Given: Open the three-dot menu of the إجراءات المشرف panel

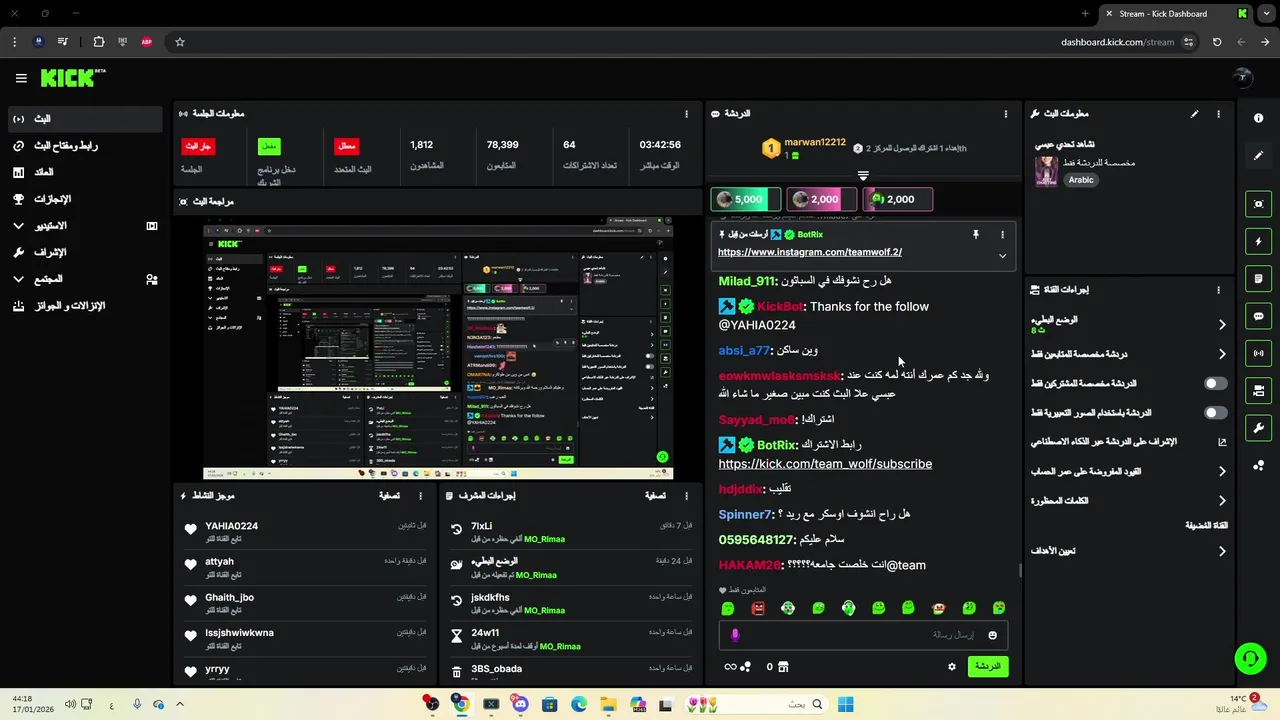Looking at the screenshot, I should click(x=686, y=496).
